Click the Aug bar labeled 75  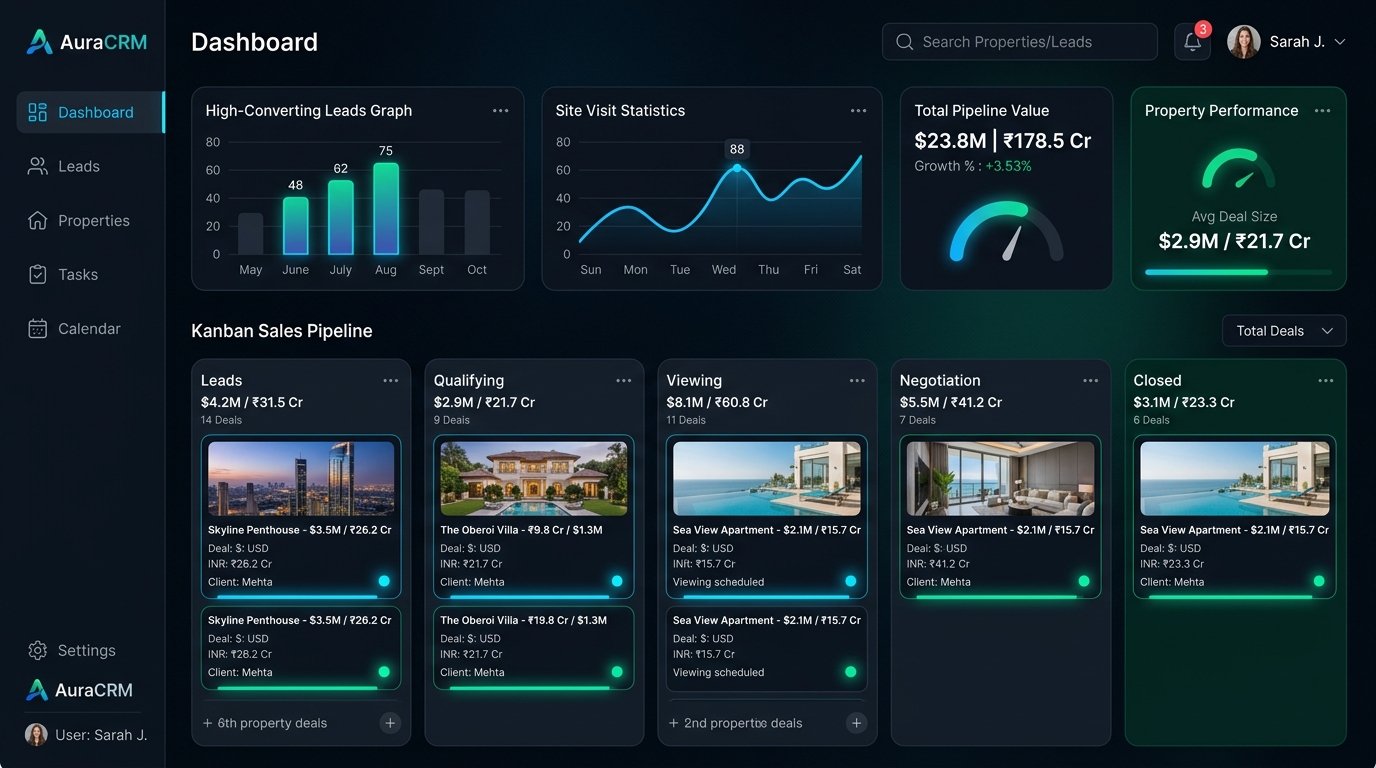click(386, 209)
